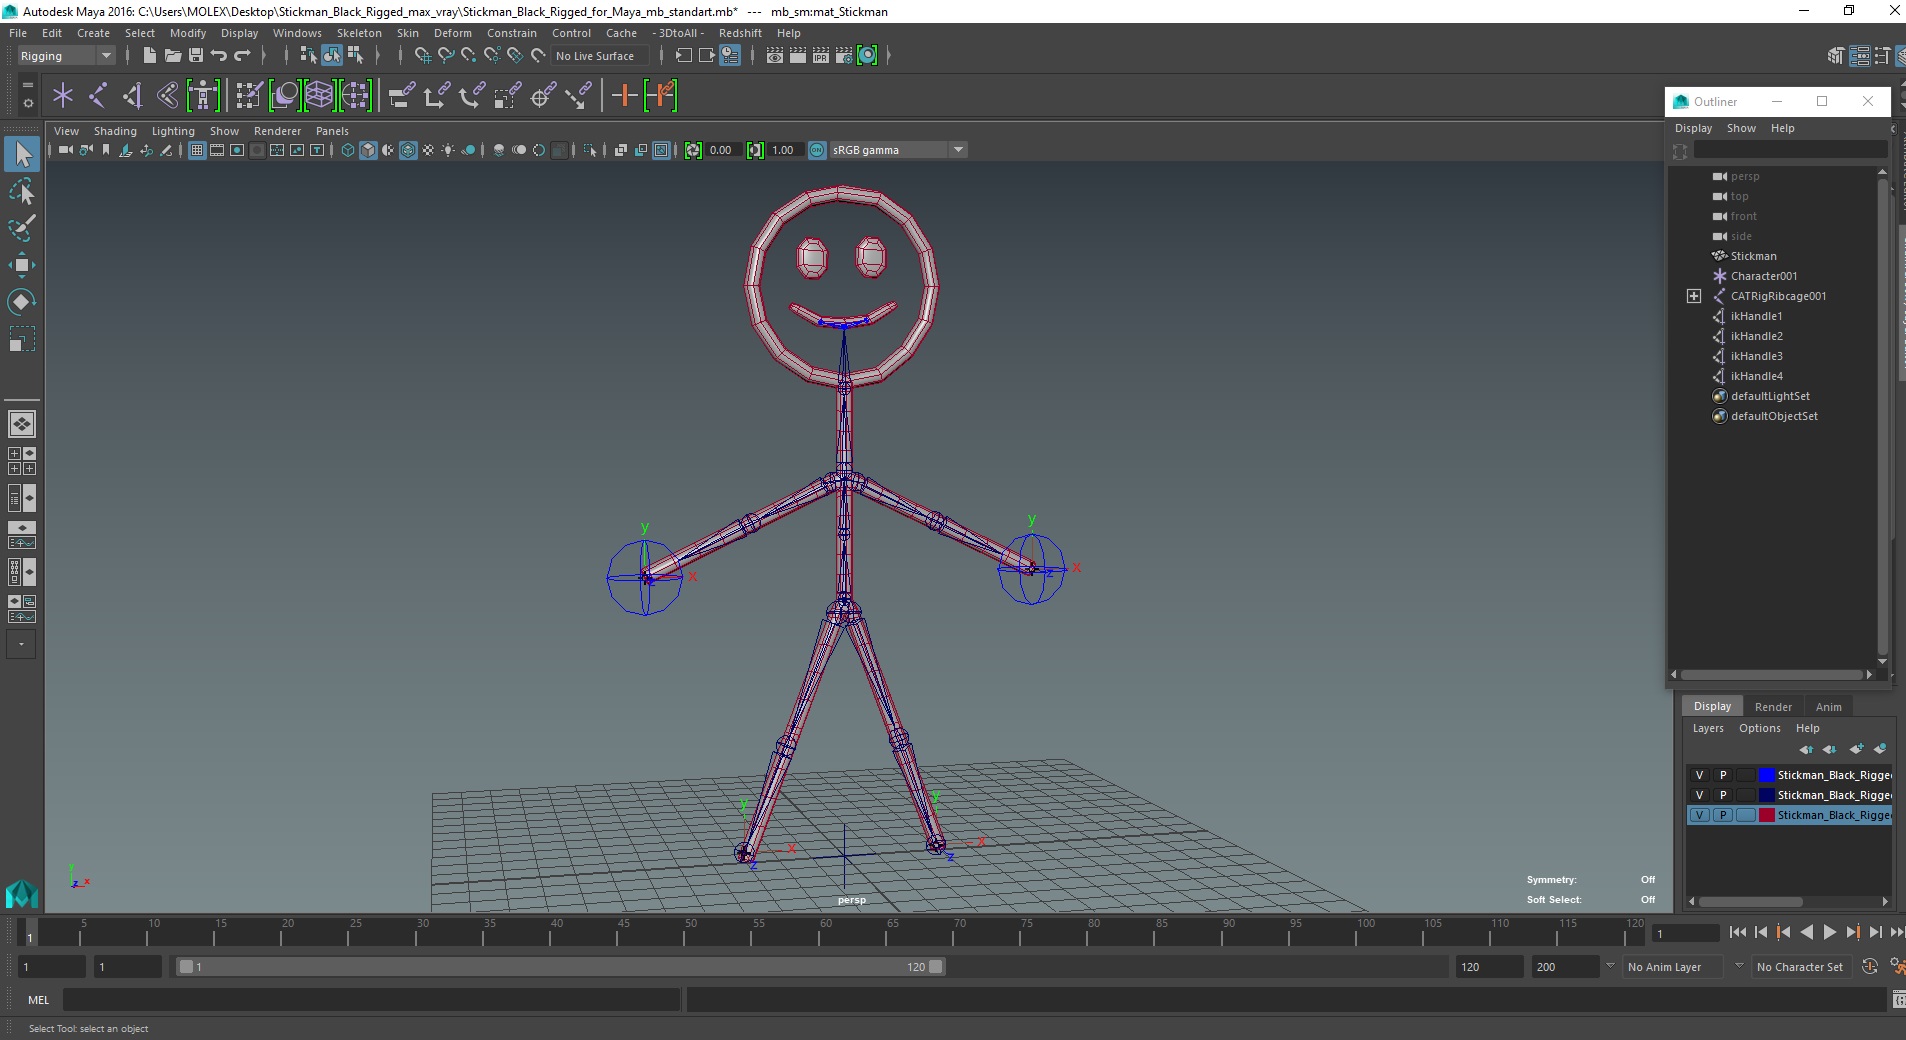The image size is (1906, 1040).
Task: Activate the Move tool
Action: [x=22, y=265]
